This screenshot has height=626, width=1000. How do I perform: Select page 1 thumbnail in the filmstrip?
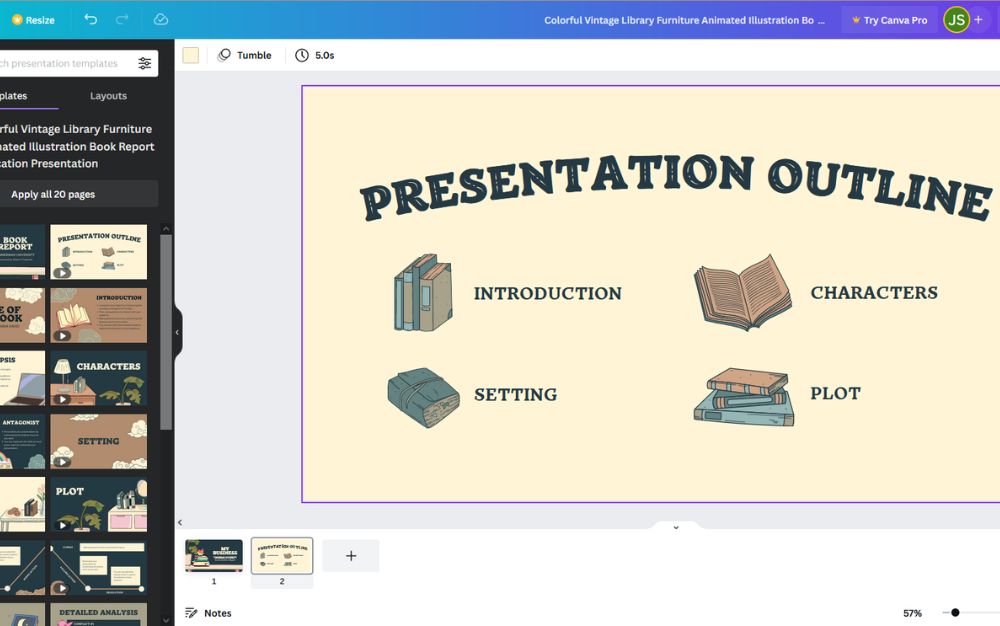tap(214, 556)
